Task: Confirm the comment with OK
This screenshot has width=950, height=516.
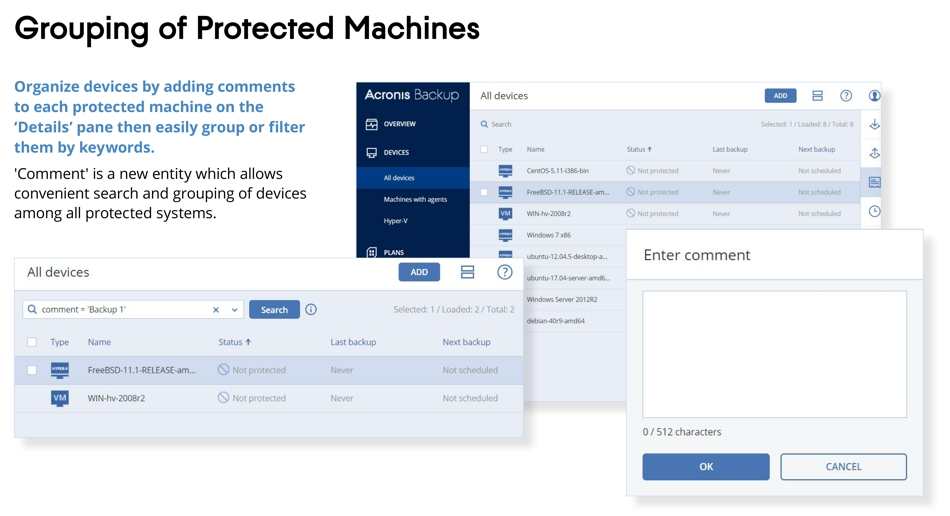Action: pyautogui.click(x=706, y=467)
